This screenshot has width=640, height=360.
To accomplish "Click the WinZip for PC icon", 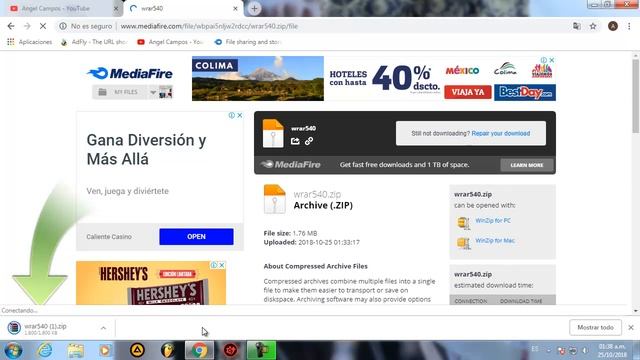I will click(x=463, y=223).
